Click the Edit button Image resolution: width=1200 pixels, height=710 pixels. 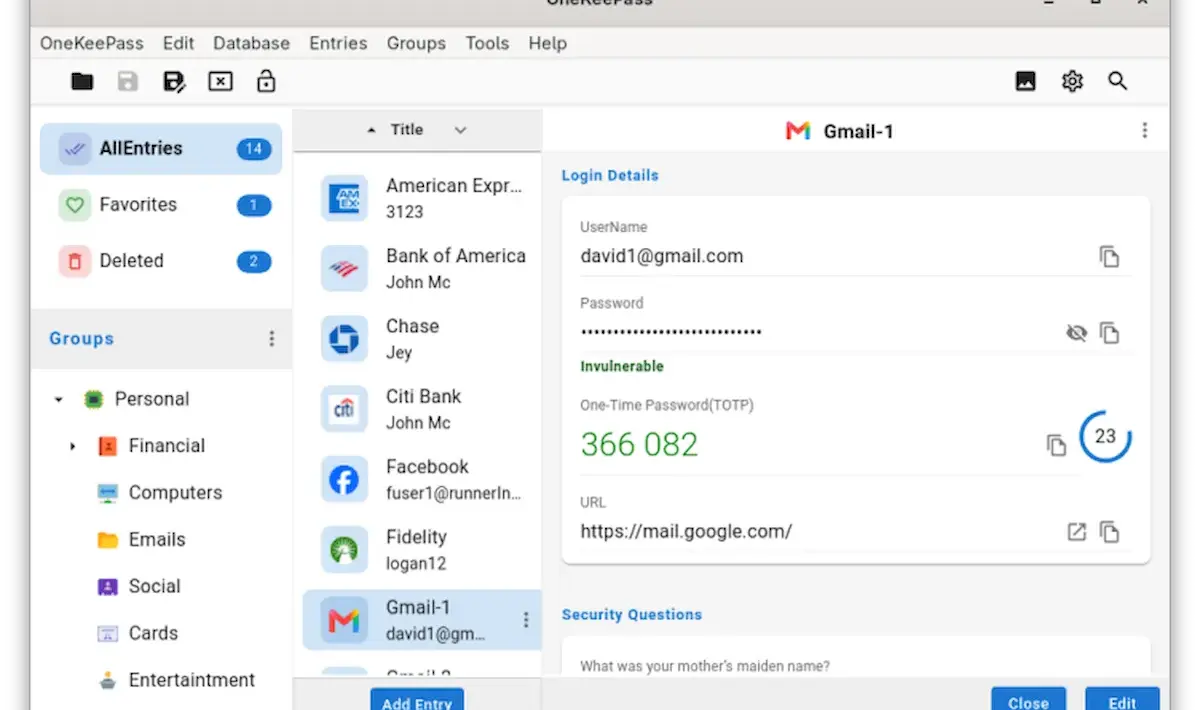[1122, 699]
